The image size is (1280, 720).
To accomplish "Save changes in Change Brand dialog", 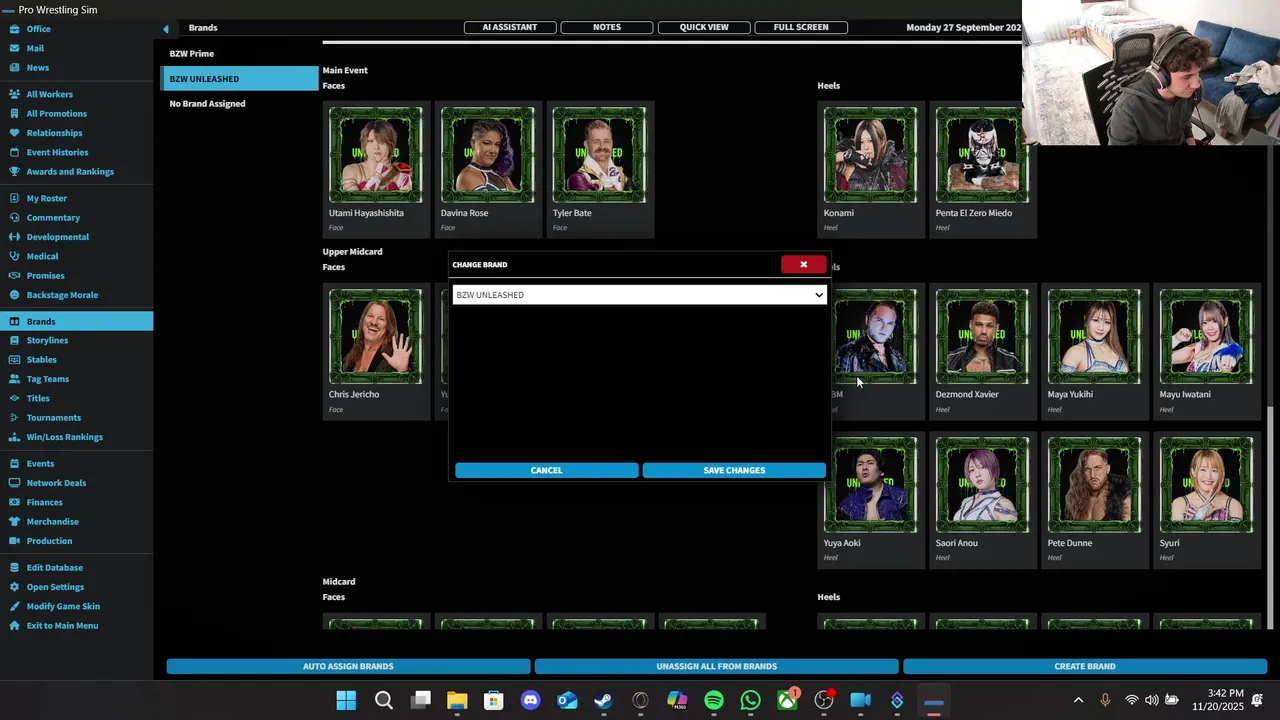I will [x=734, y=470].
